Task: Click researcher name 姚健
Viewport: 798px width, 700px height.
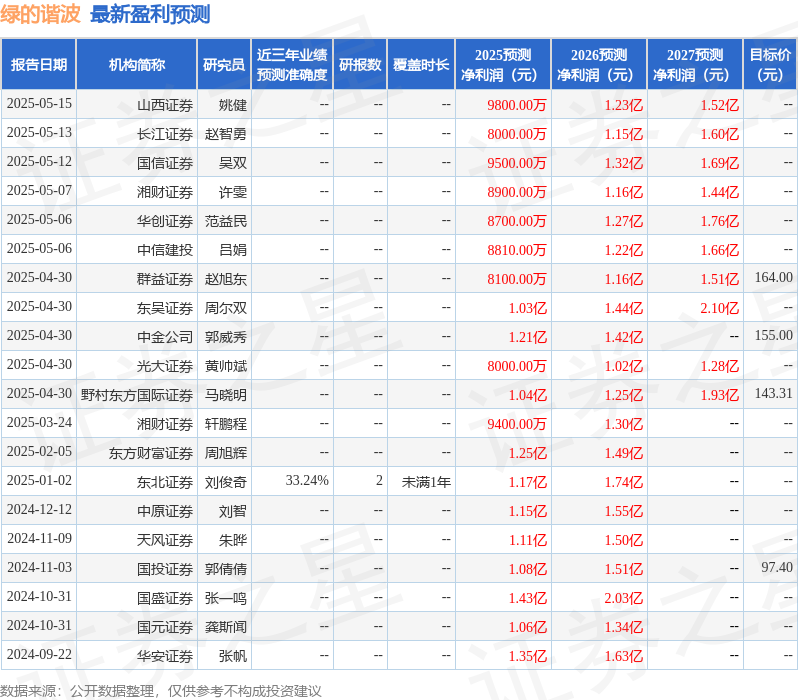Action: 233,105
